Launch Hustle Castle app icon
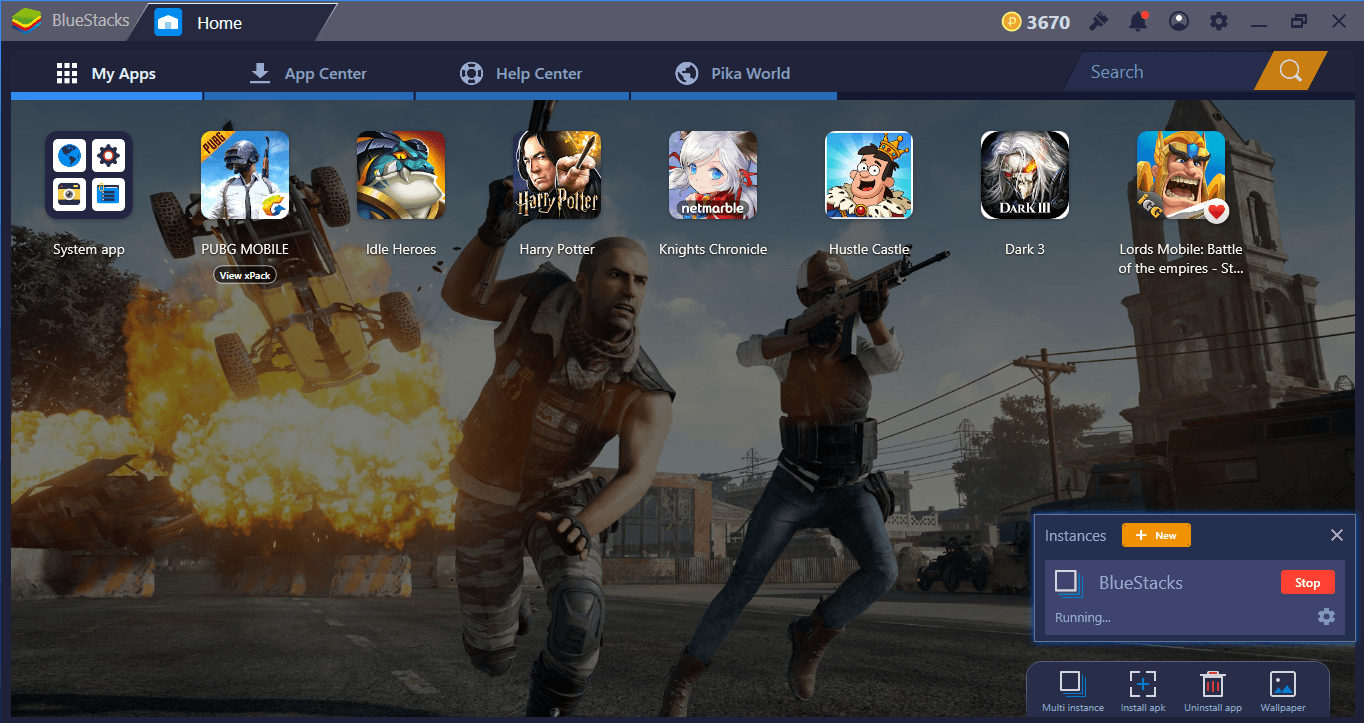Image resolution: width=1364 pixels, height=723 pixels. [869, 175]
